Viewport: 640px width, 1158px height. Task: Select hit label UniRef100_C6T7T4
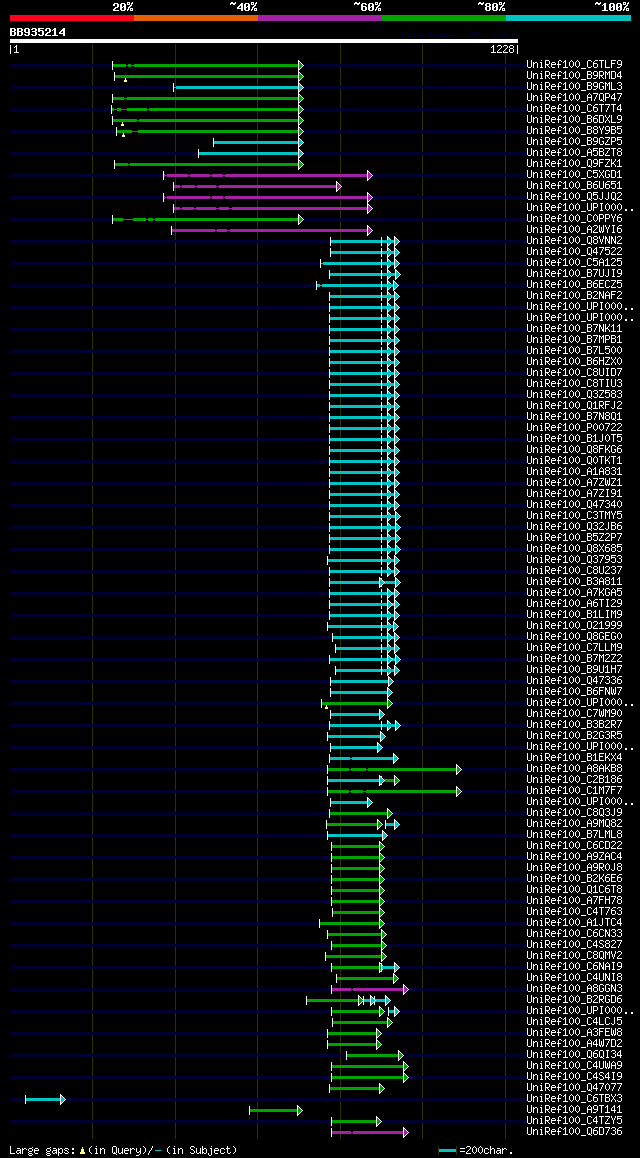(574, 109)
